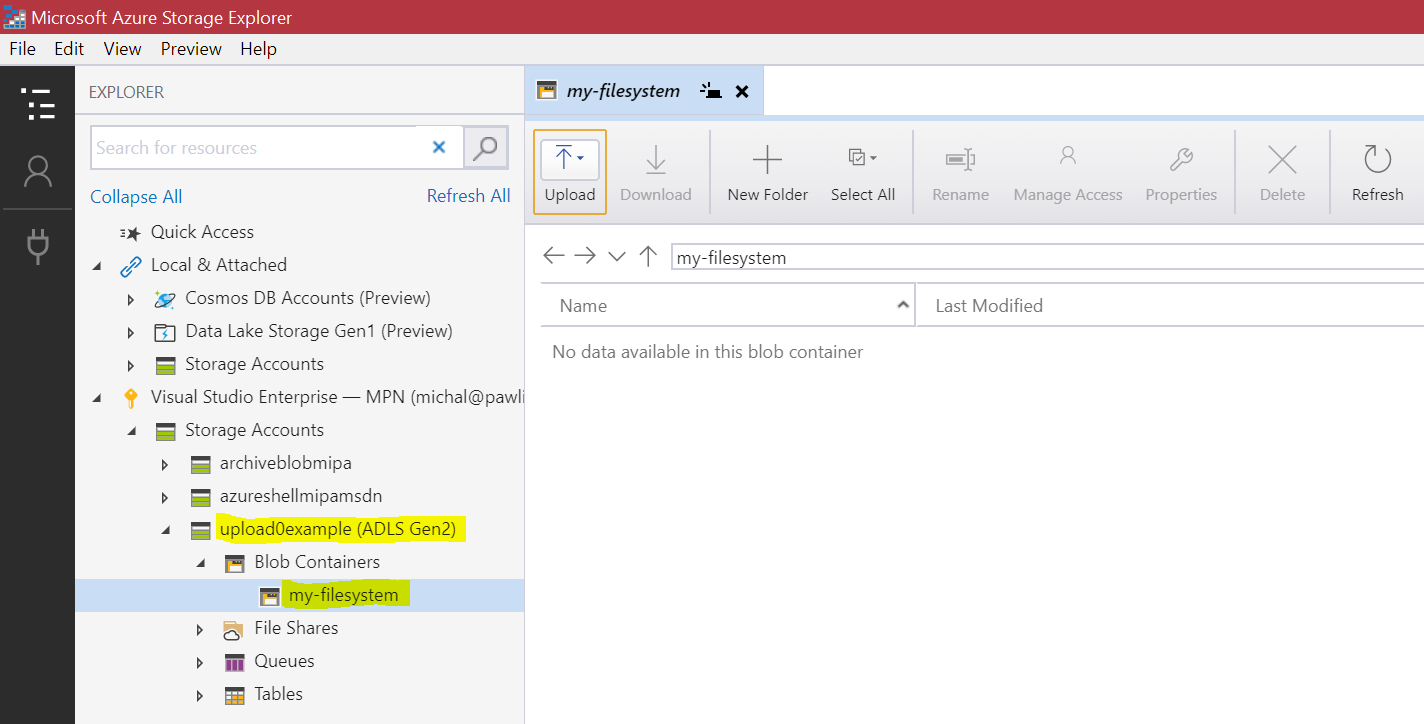Pin the my-filesystem tab
Viewport: 1424px width, 724px height.
point(710,90)
